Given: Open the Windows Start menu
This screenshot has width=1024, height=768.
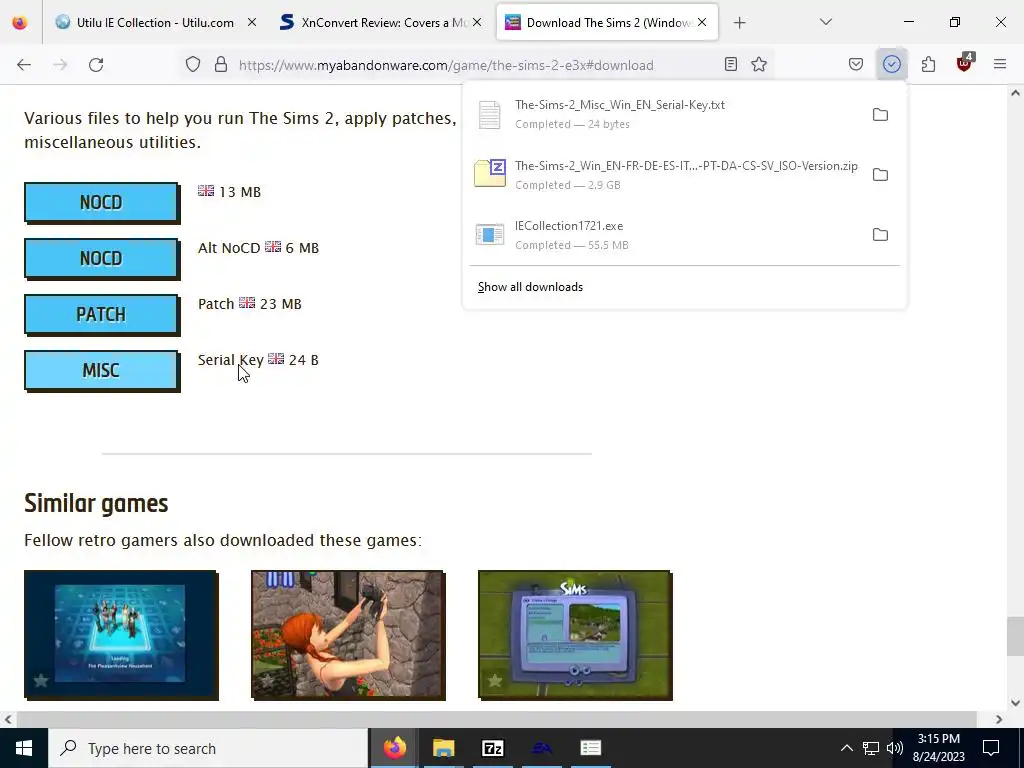Looking at the screenshot, I should pyautogui.click(x=24, y=748).
